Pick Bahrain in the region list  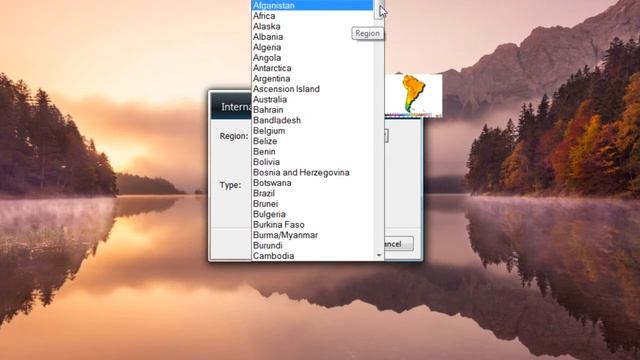[x=312, y=110]
